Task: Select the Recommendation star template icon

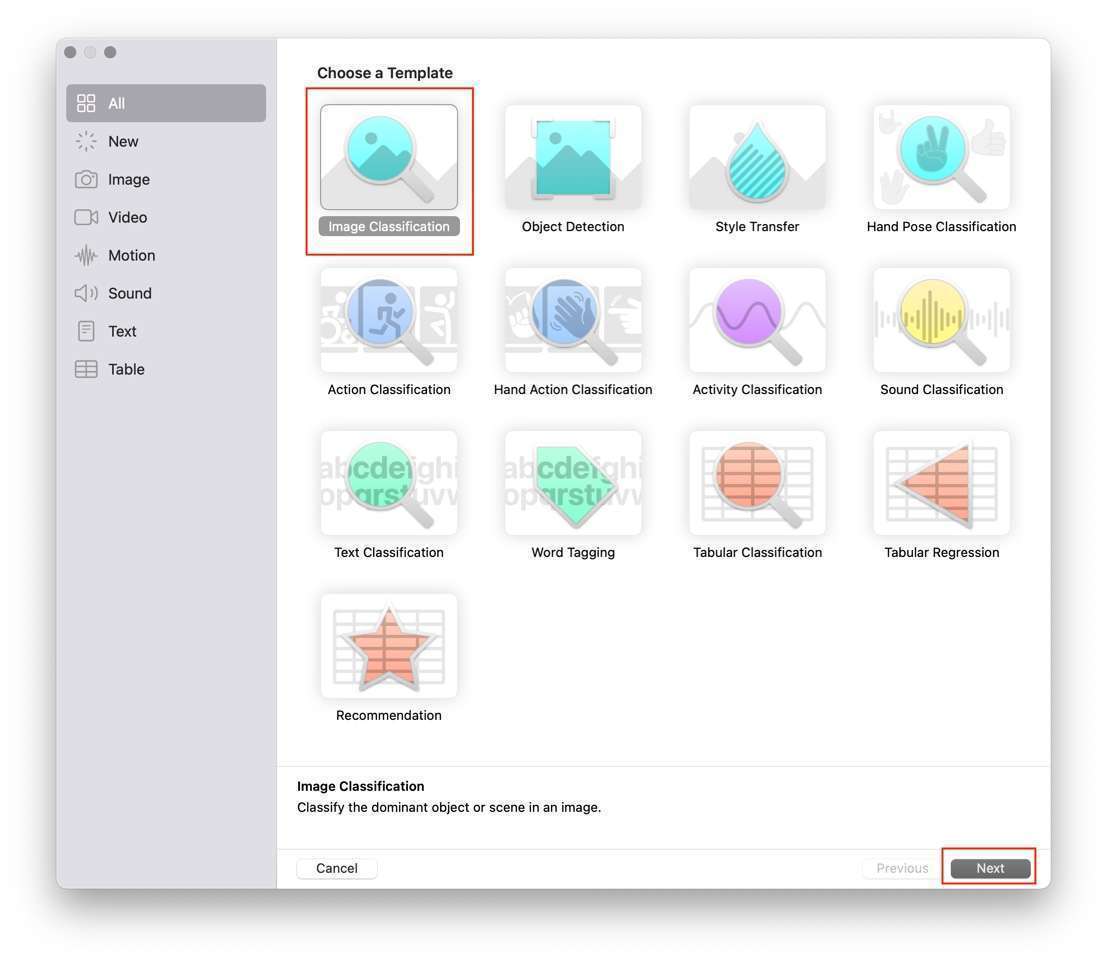Action: click(x=389, y=646)
